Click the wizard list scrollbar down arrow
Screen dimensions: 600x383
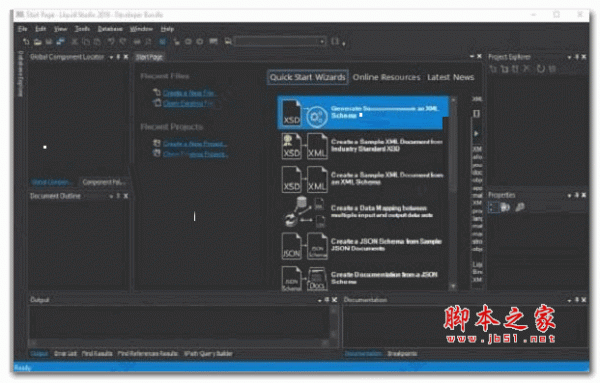click(x=453, y=286)
